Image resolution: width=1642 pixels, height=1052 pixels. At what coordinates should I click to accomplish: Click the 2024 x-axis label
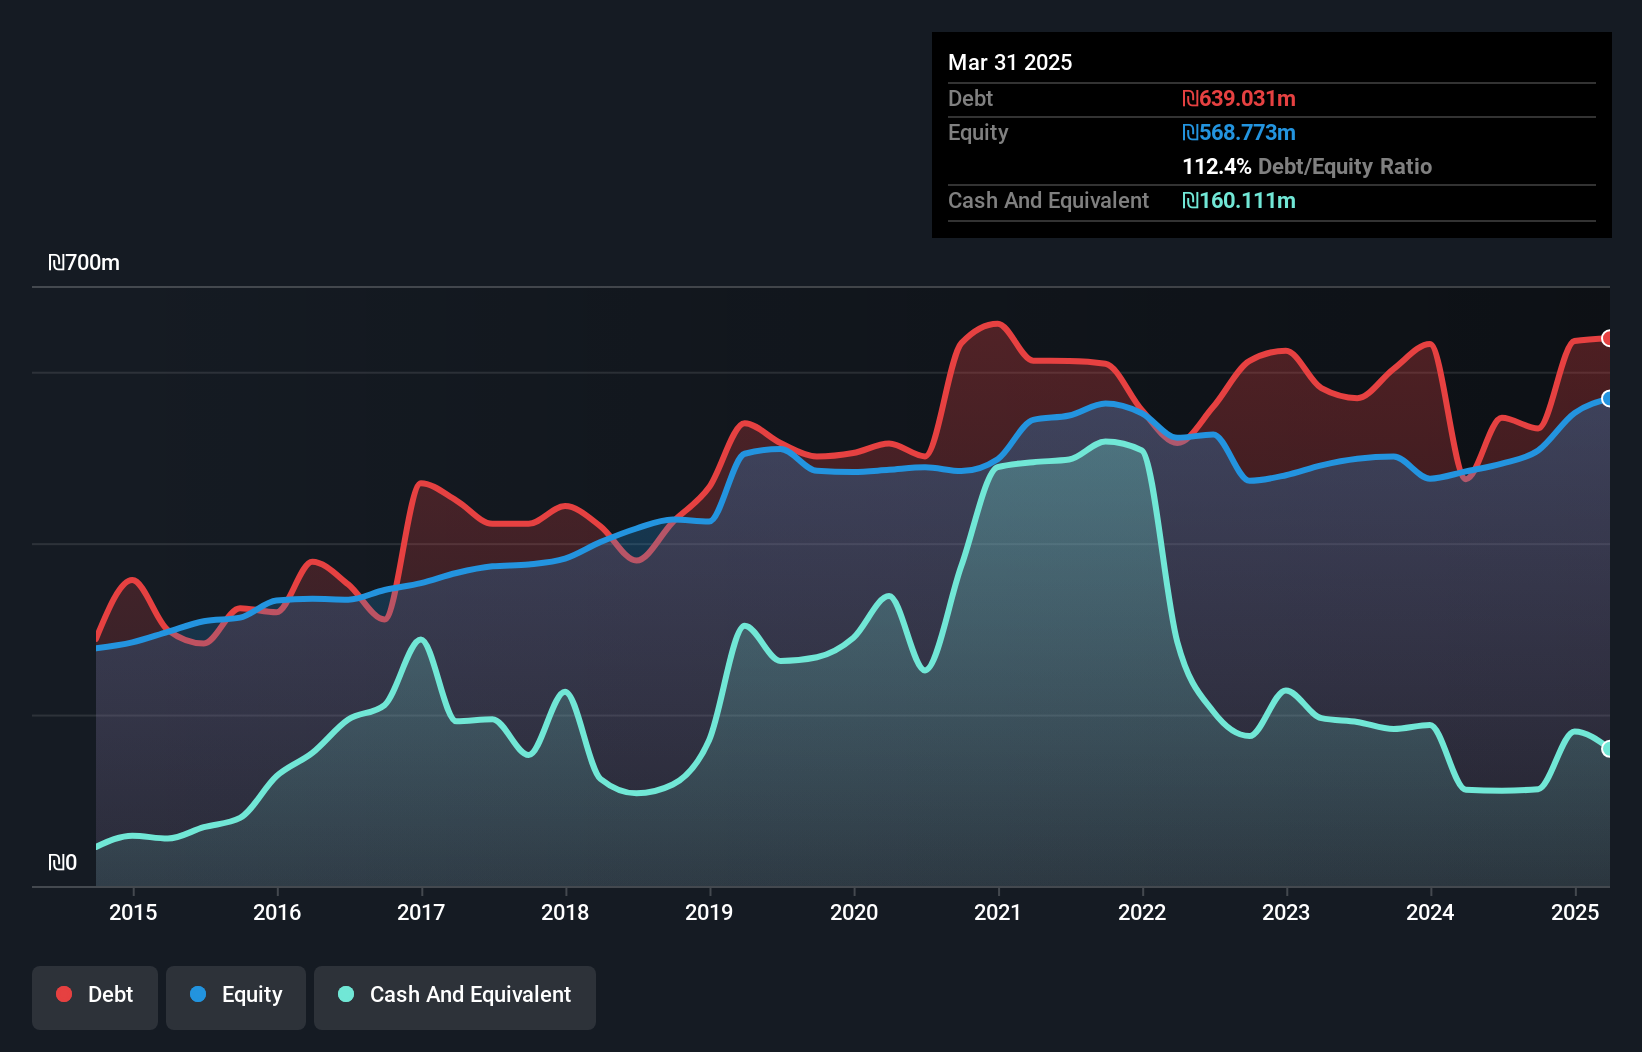coord(1430,912)
